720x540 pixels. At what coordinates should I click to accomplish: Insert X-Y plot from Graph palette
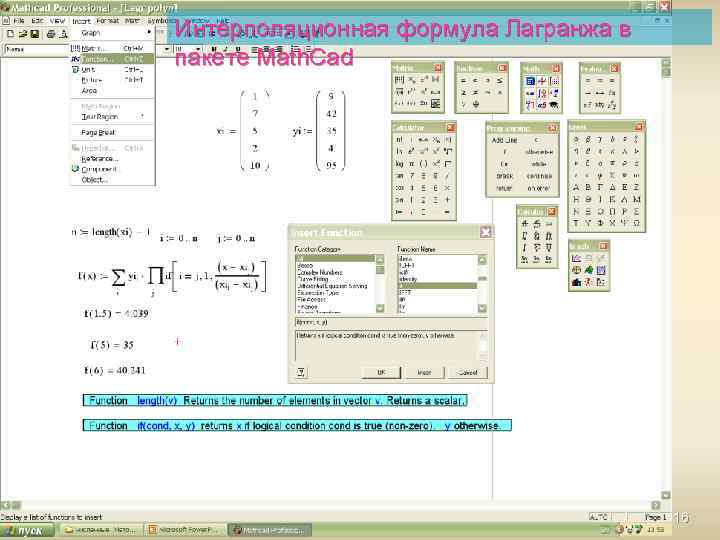click(576, 259)
